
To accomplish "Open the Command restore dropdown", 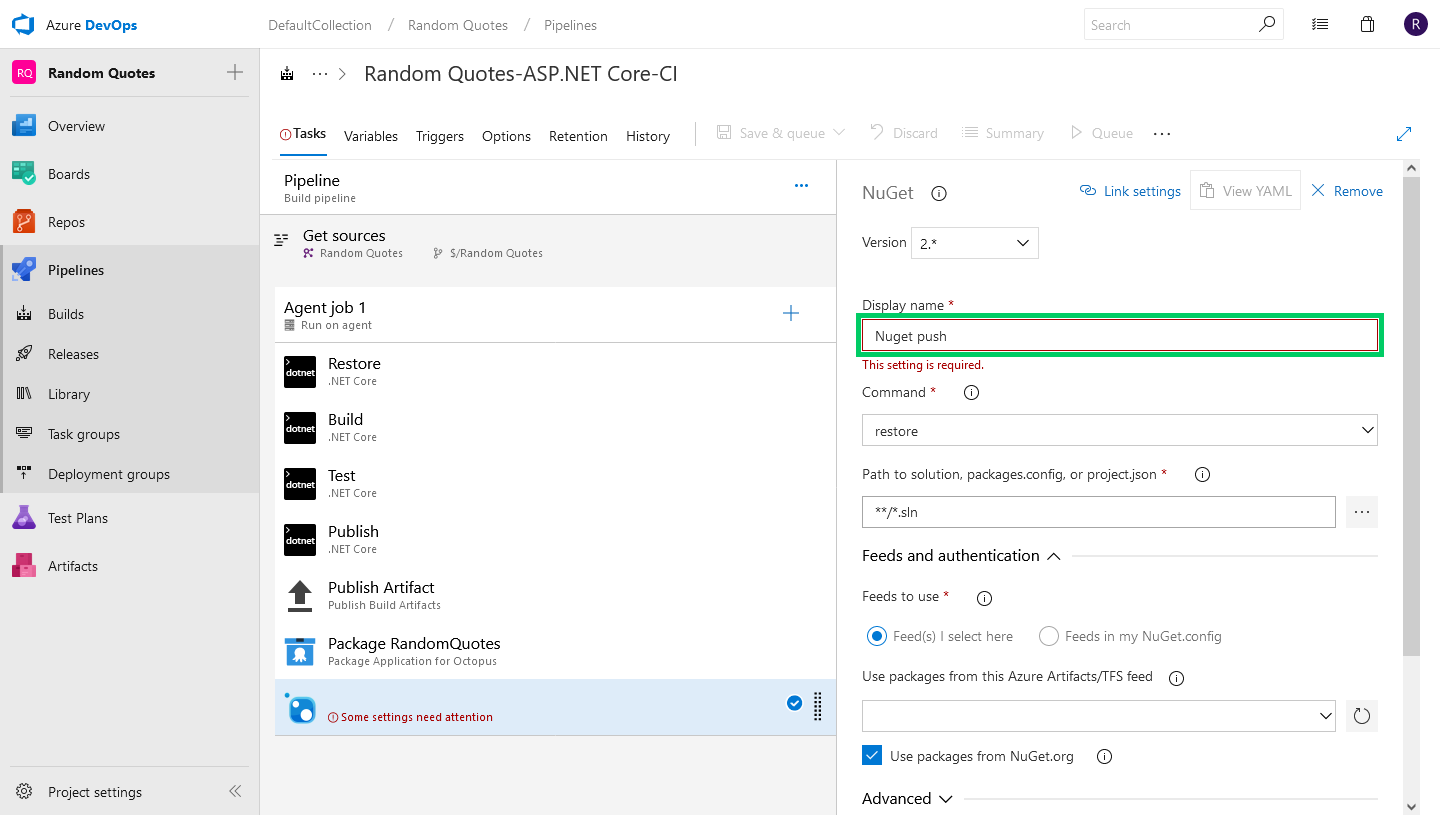I will [1120, 431].
